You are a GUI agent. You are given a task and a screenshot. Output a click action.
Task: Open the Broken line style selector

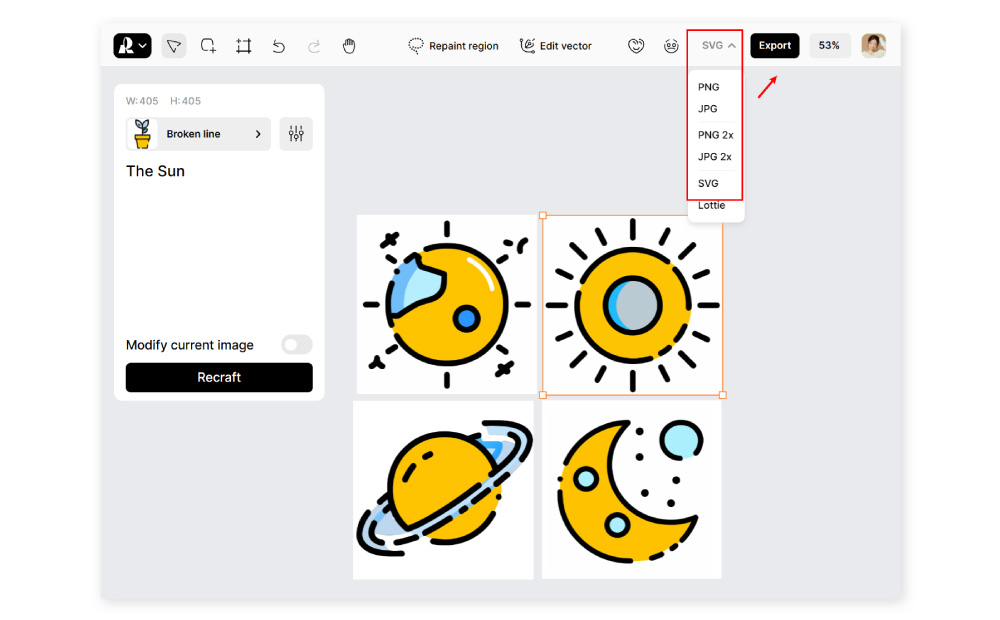(x=198, y=134)
